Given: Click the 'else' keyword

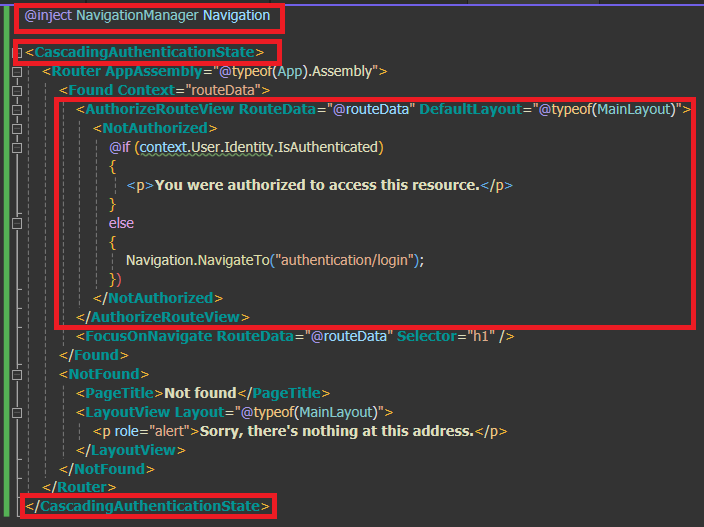Looking at the screenshot, I should point(121,223).
